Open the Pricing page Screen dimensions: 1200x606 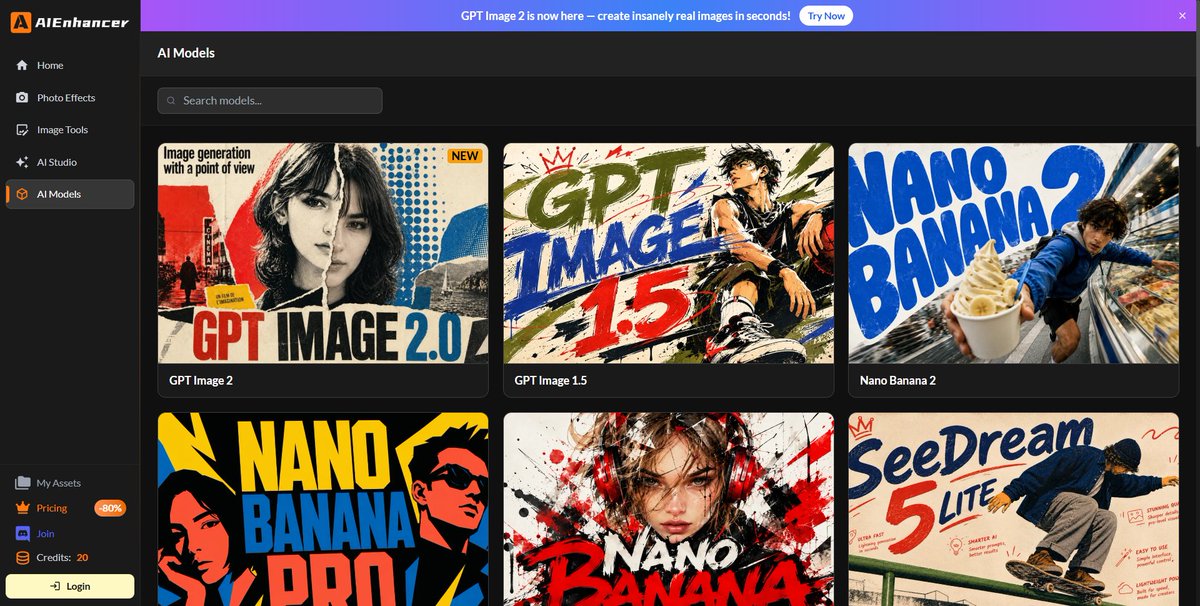(x=52, y=508)
